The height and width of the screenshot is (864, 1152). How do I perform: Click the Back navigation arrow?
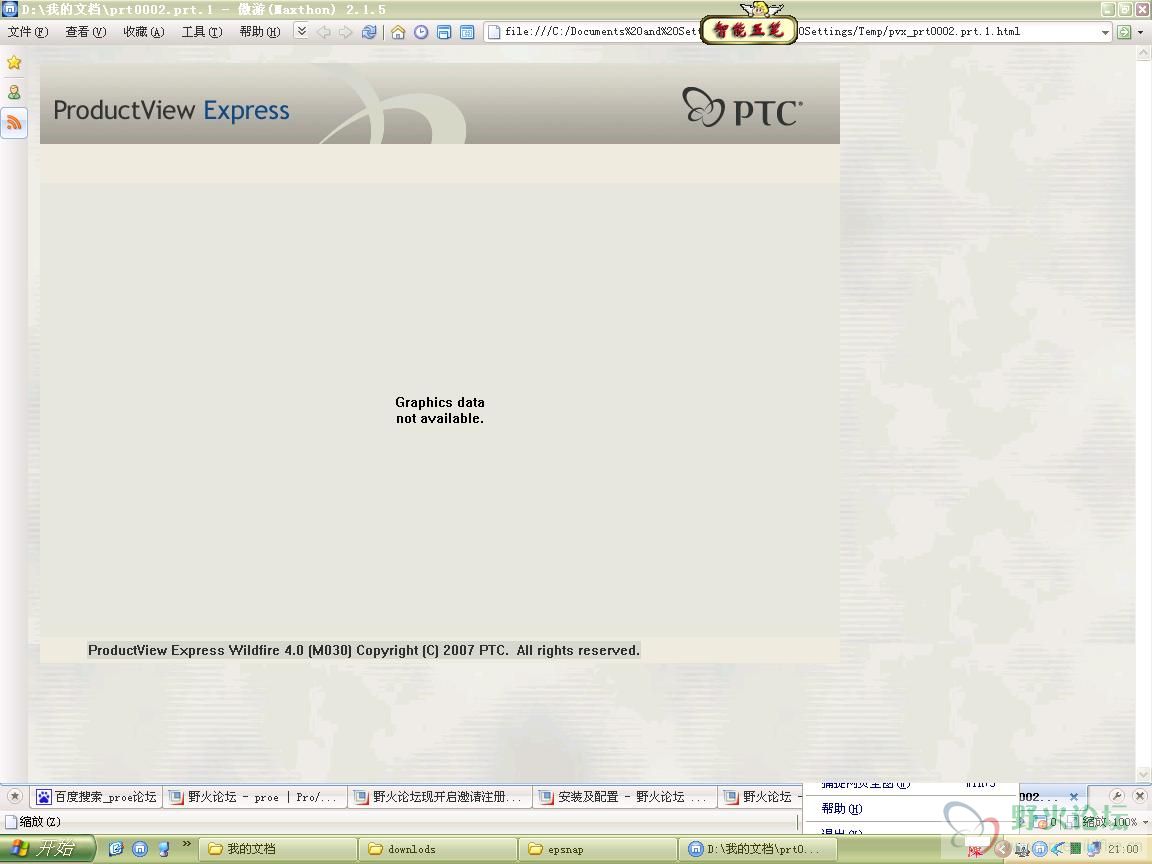click(323, 32)
